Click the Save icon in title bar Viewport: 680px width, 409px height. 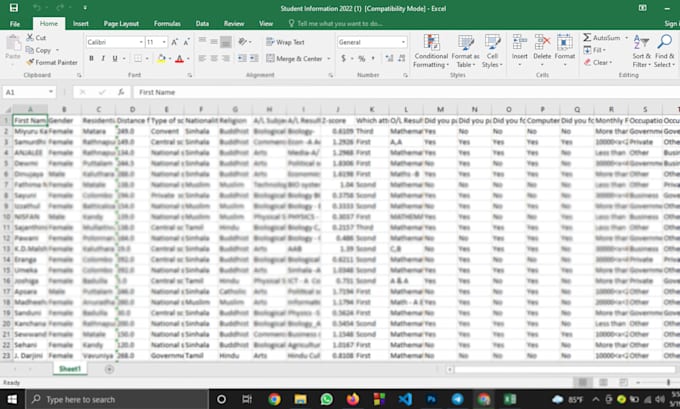[14, 8]
